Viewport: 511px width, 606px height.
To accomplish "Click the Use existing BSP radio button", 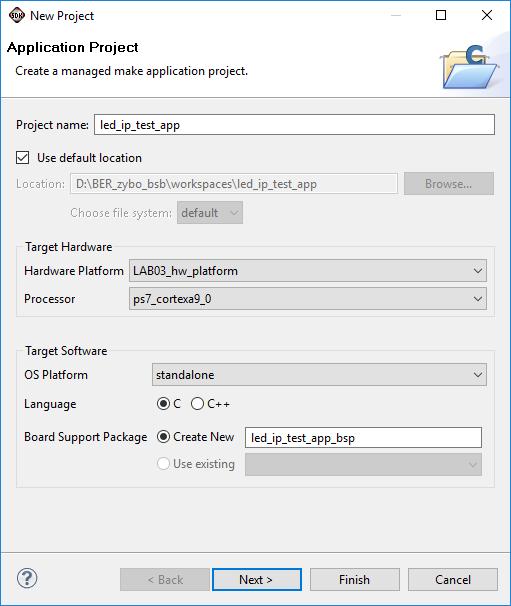I will point(164,463).
